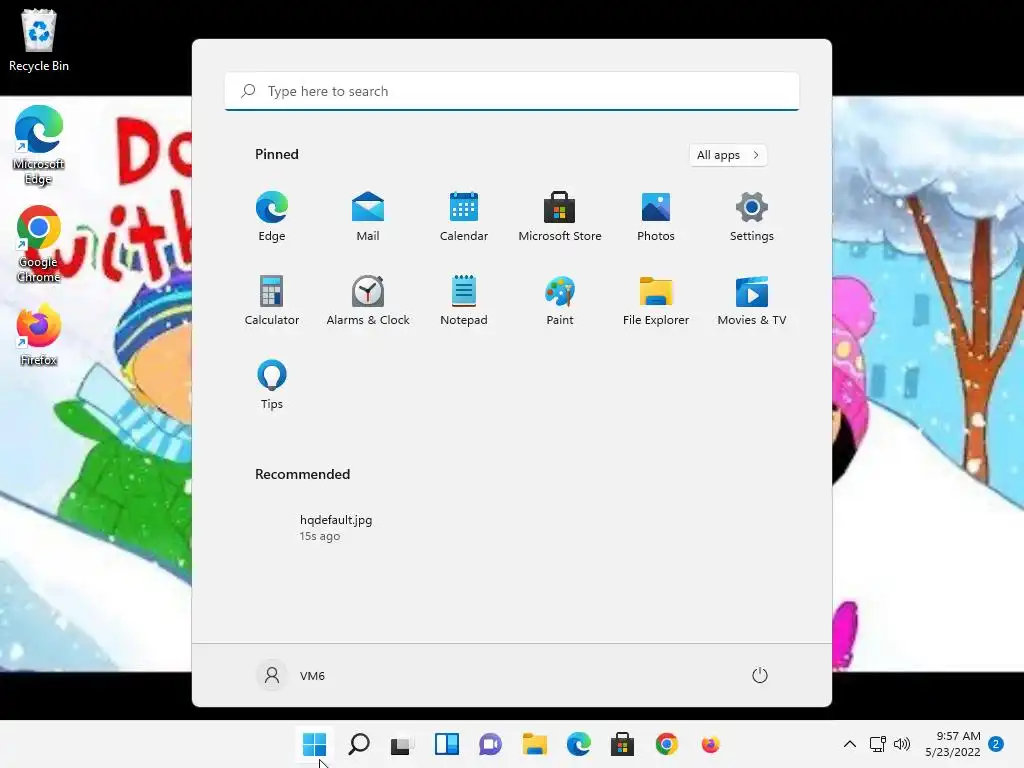Select Microsoft Edge desktop shortcut

(39, 145)
